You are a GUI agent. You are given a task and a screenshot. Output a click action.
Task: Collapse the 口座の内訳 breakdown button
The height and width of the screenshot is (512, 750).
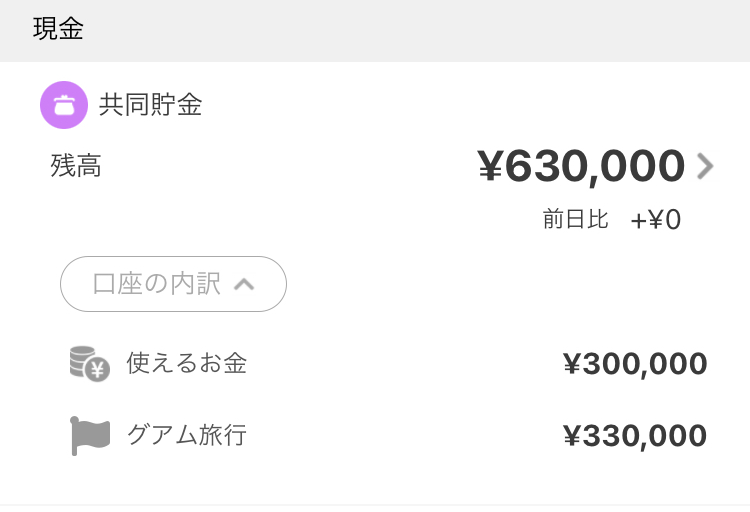[x=173, y=284]
